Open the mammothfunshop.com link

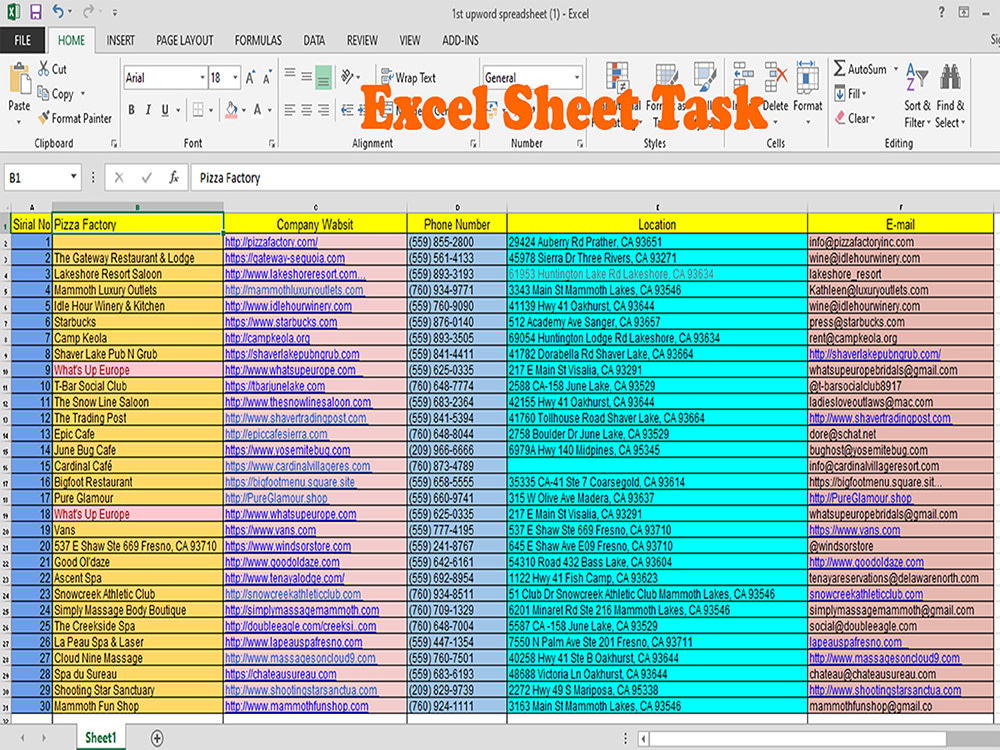tap(297, 706)
